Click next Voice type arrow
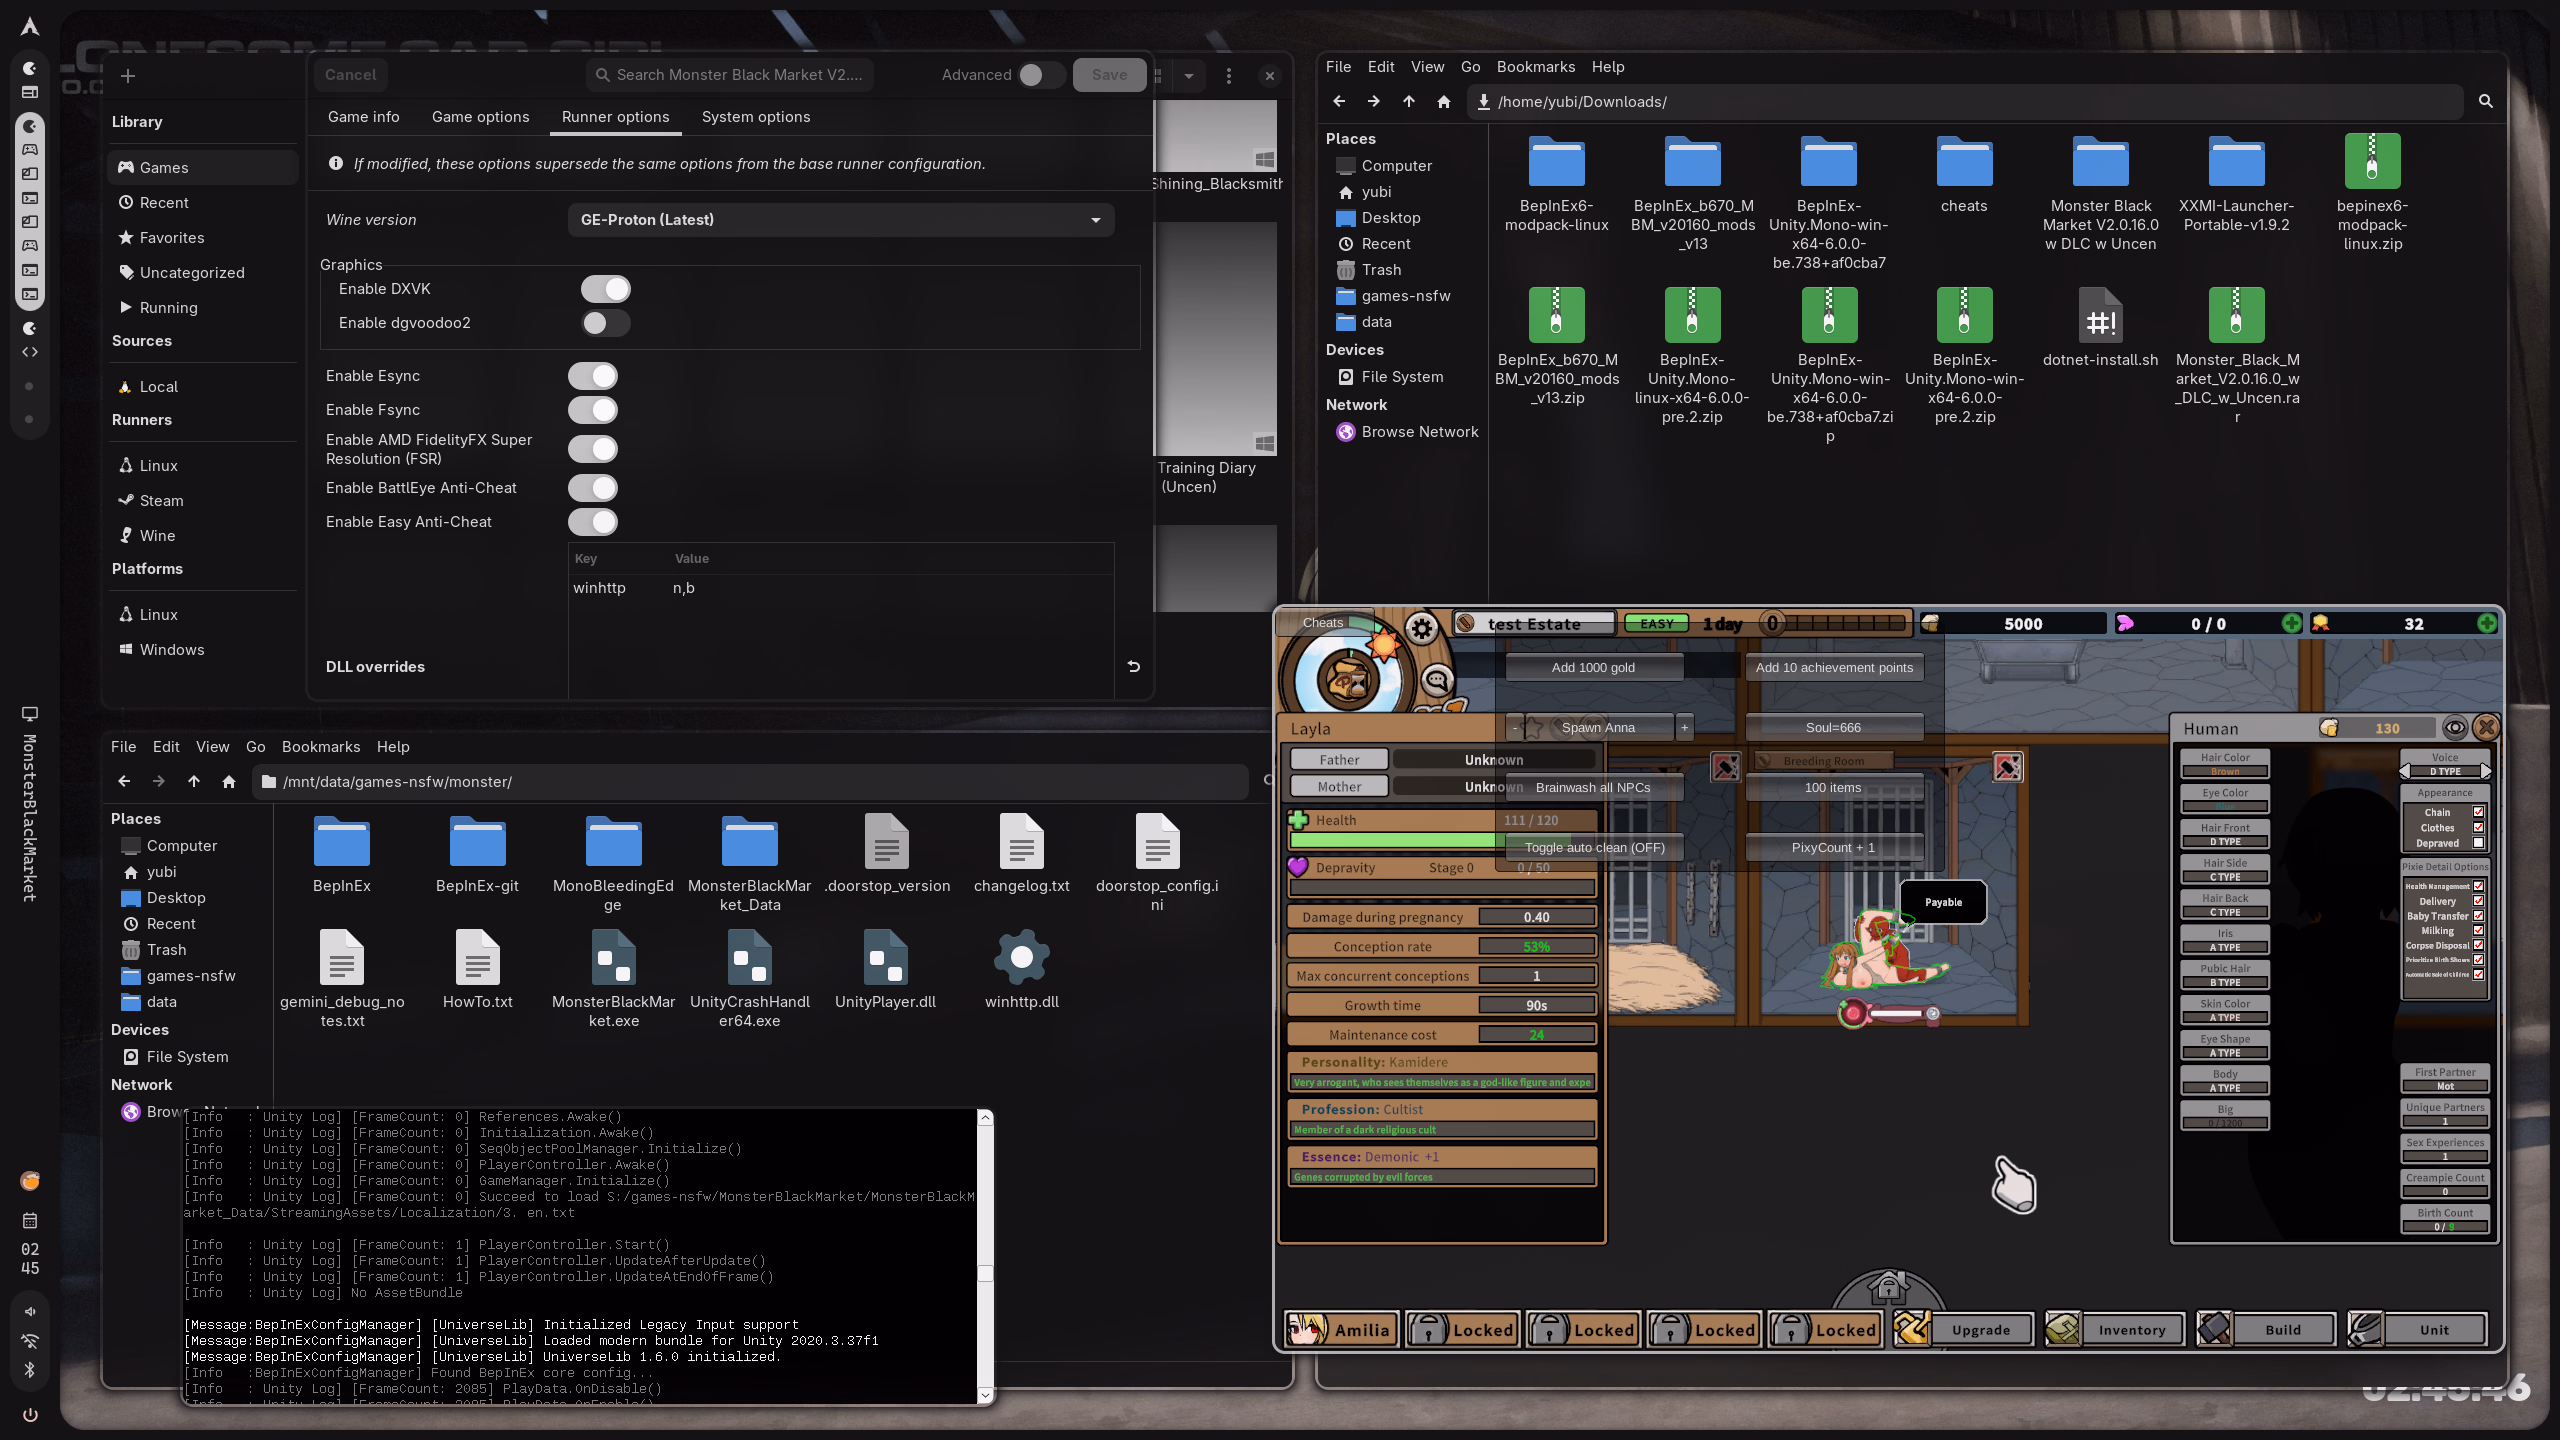The width and height of the screenshot is (2560, 1440). pos(2485,771)
